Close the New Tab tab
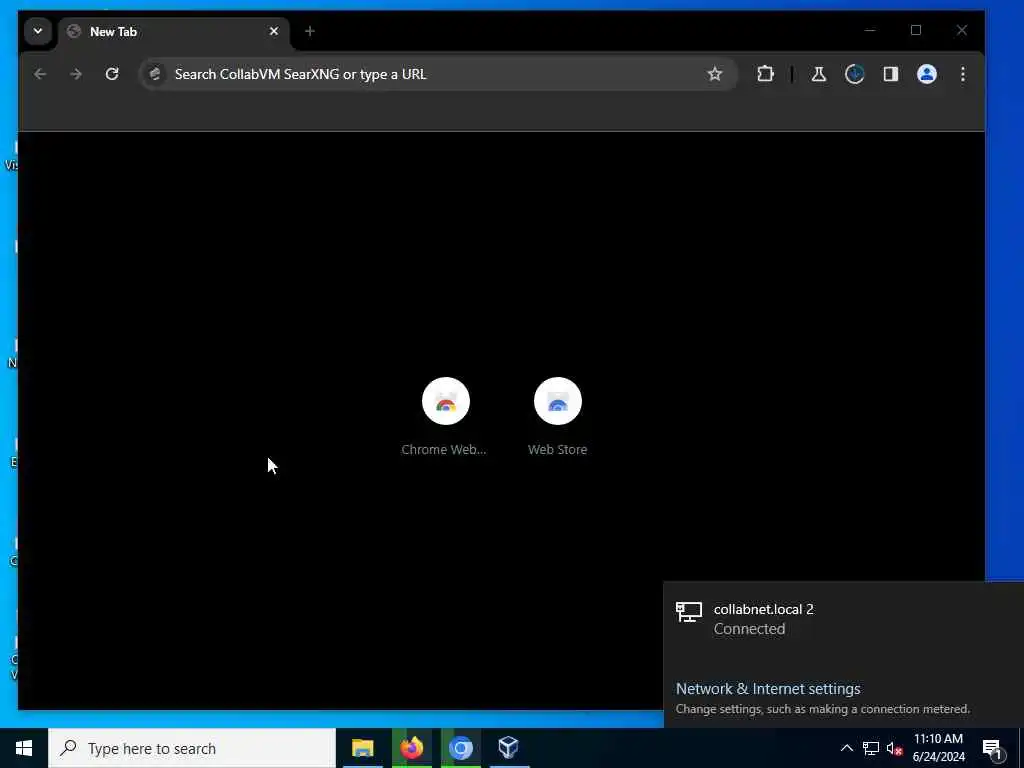The width and height of the screenshot is (1024, 768). point(274,31)
